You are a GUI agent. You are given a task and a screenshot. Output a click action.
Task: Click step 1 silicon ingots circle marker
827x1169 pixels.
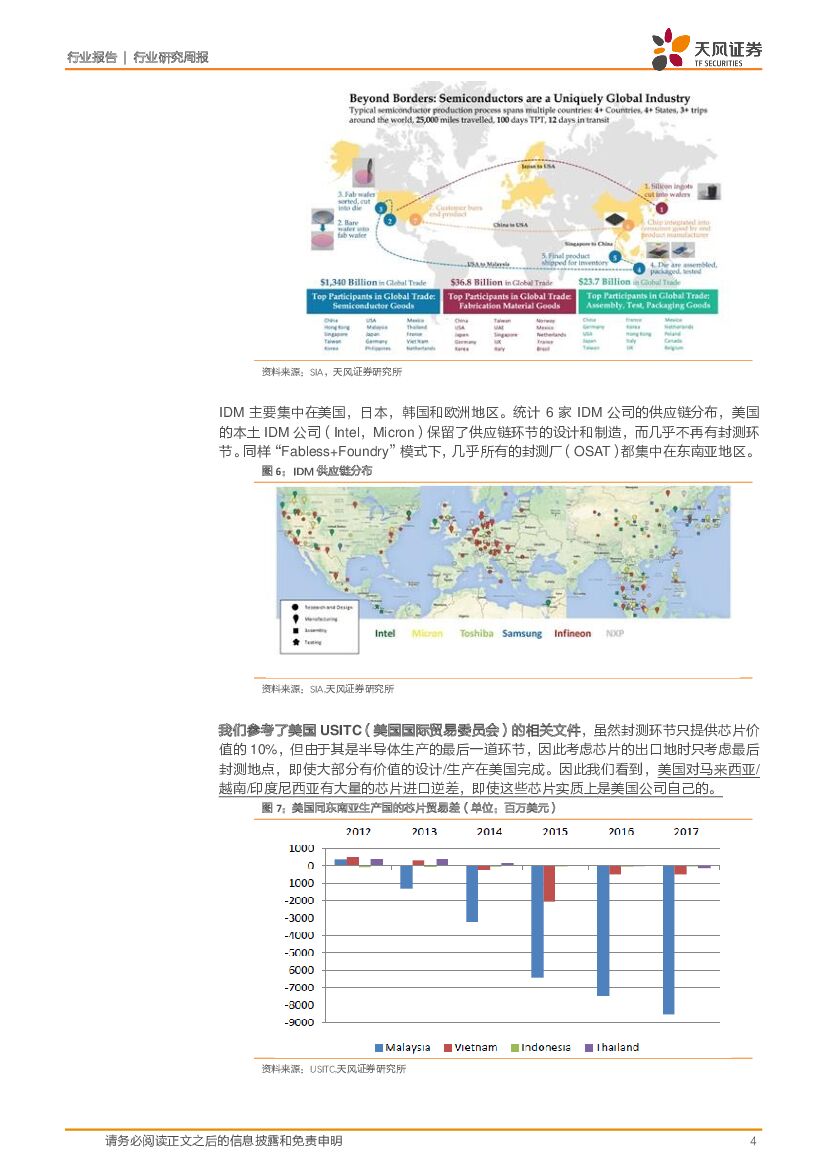tap(661, 207)
